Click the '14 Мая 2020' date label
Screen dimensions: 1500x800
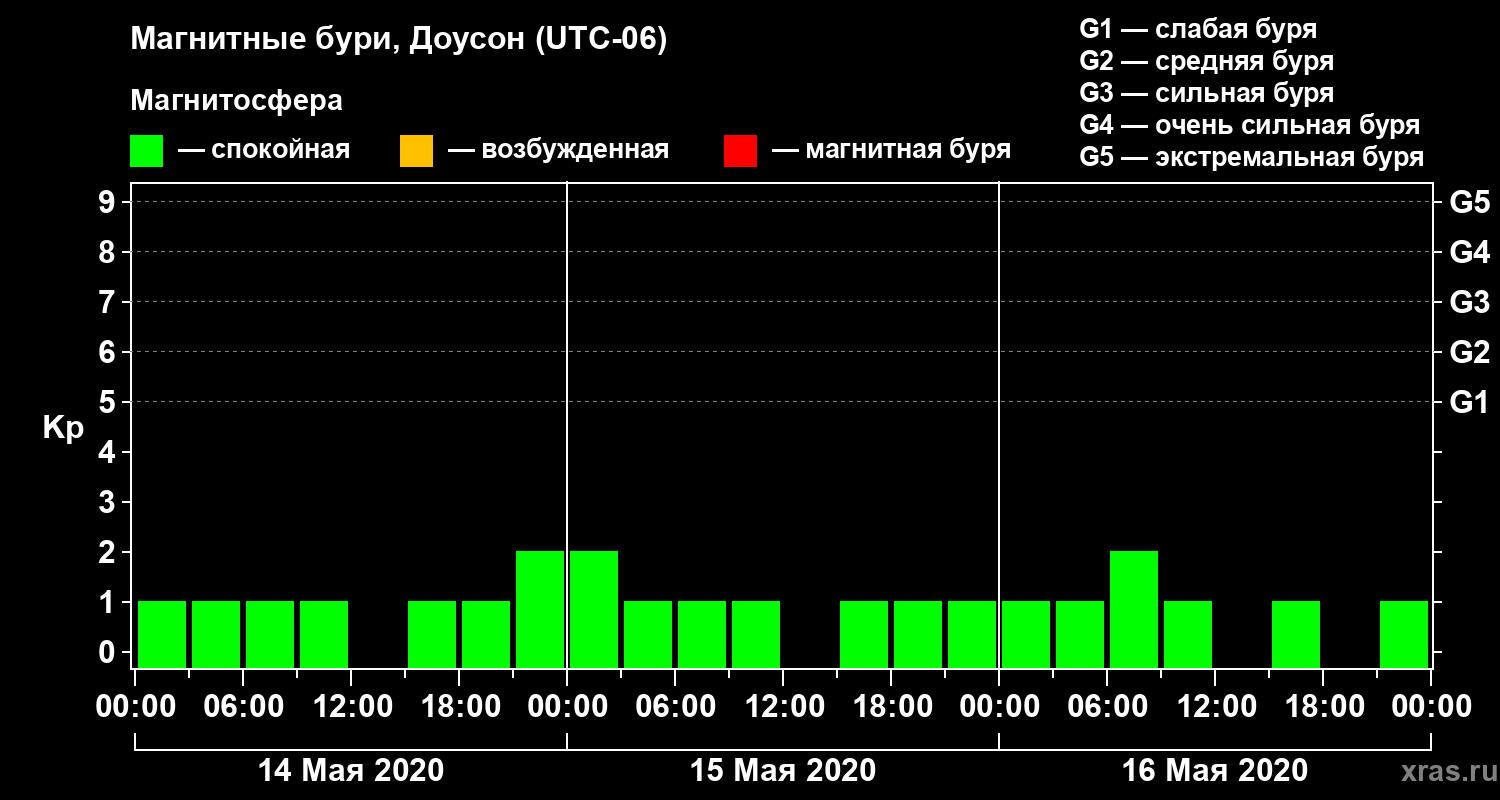coord(351,770)
